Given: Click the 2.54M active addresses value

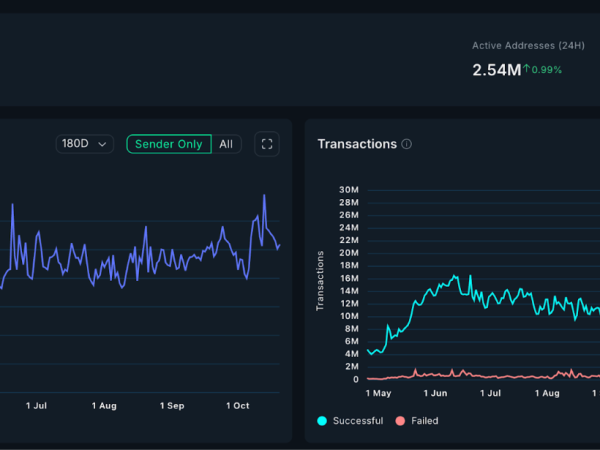Looking at the screenshot, I should [x=497, y=70].
